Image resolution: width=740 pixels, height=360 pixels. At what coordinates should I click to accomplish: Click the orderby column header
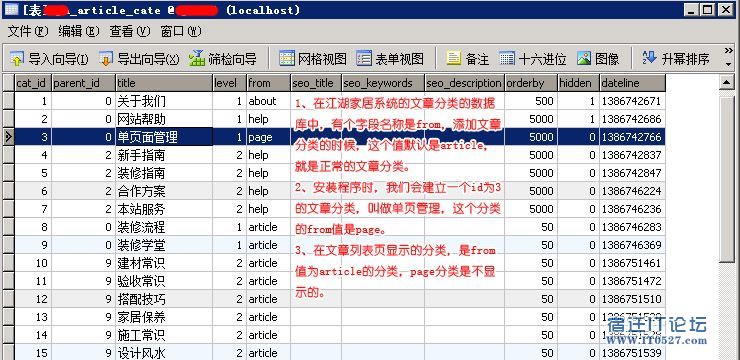[x=531, y=83]
